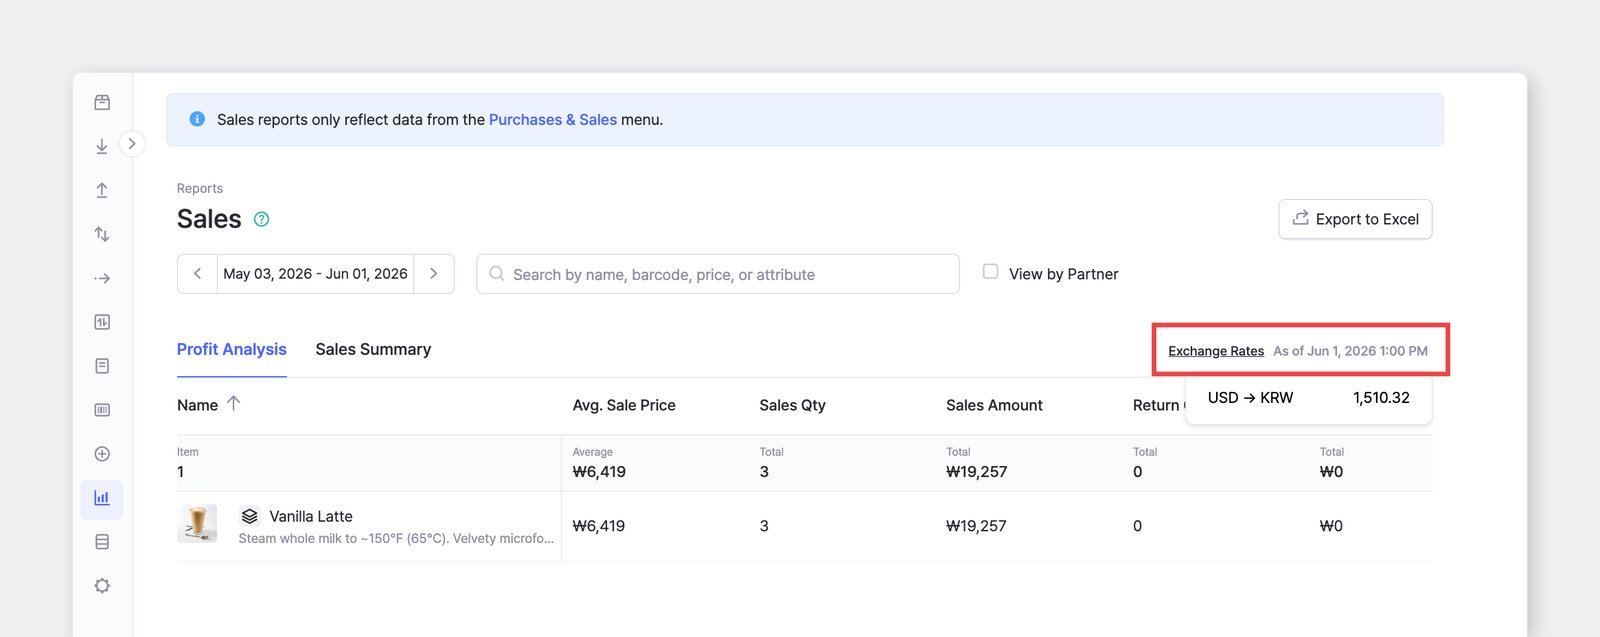1600x637 pixels.
Task: Open the box/items icon in sidebar
Action: pyautogui.click(x=102, y=102)
